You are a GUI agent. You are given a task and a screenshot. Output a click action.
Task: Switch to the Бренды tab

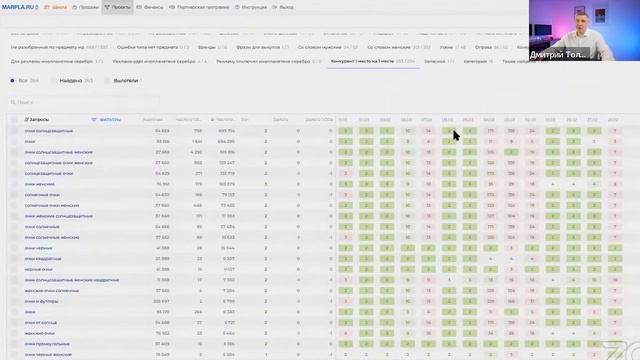tap(212, 47)
